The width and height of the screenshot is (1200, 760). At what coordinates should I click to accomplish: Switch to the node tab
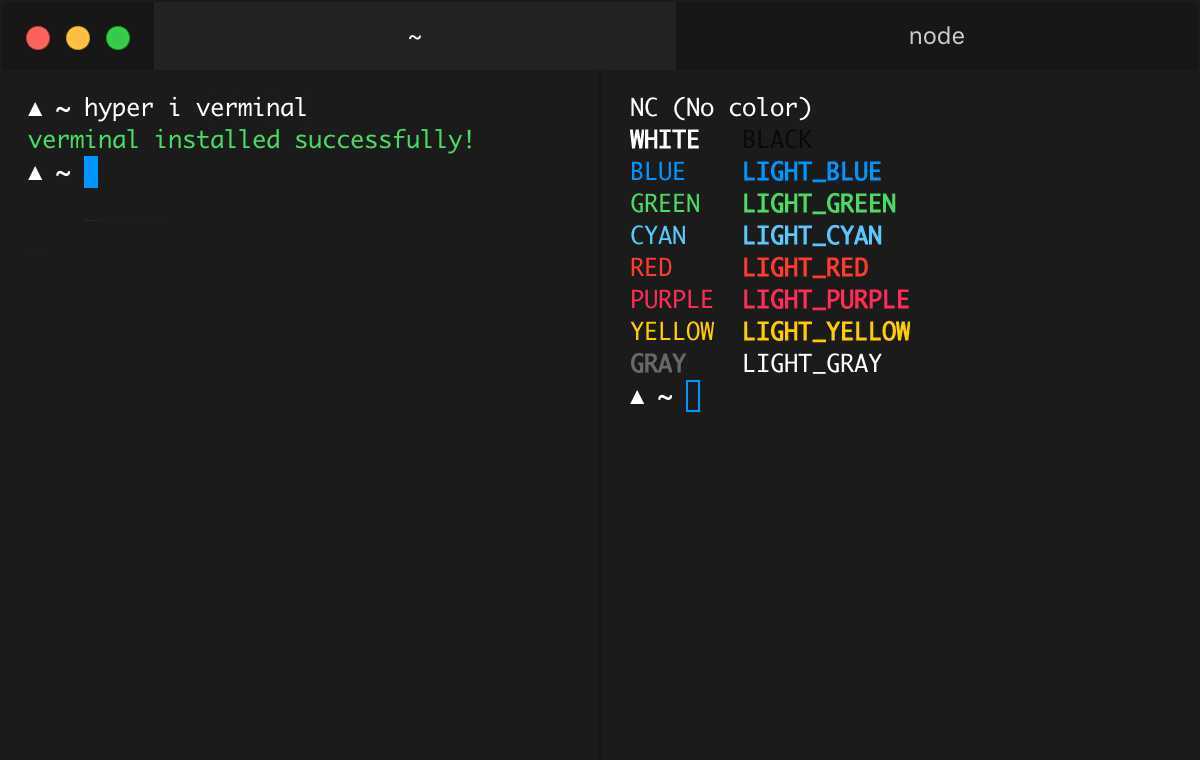click(x=936, y=37)
